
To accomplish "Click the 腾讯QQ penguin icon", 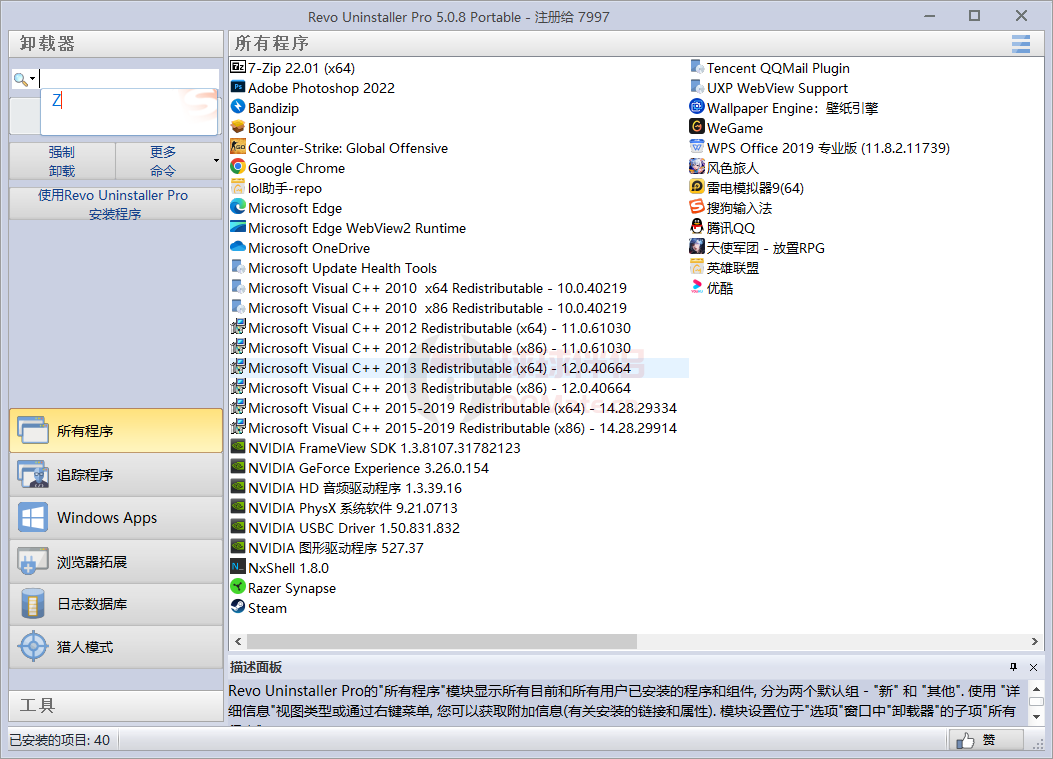I will (697, 228).
